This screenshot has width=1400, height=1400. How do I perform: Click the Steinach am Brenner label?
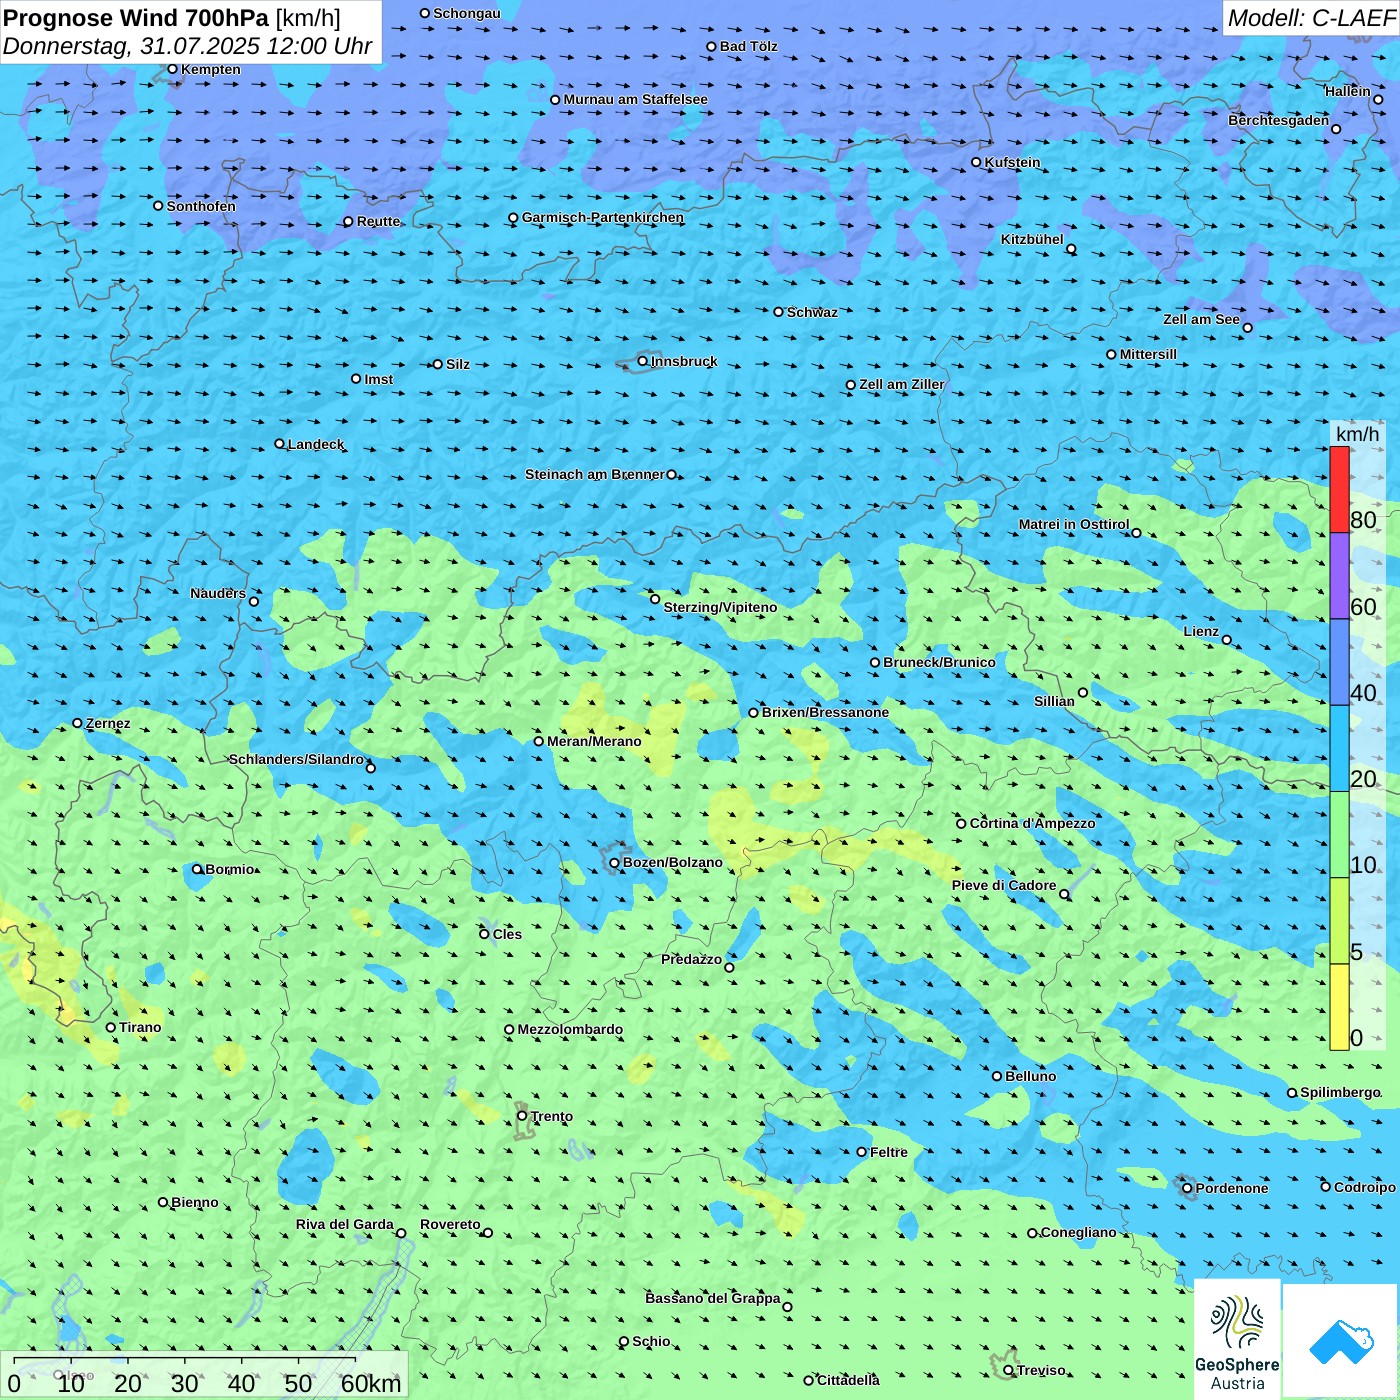(x=595, y=474)
